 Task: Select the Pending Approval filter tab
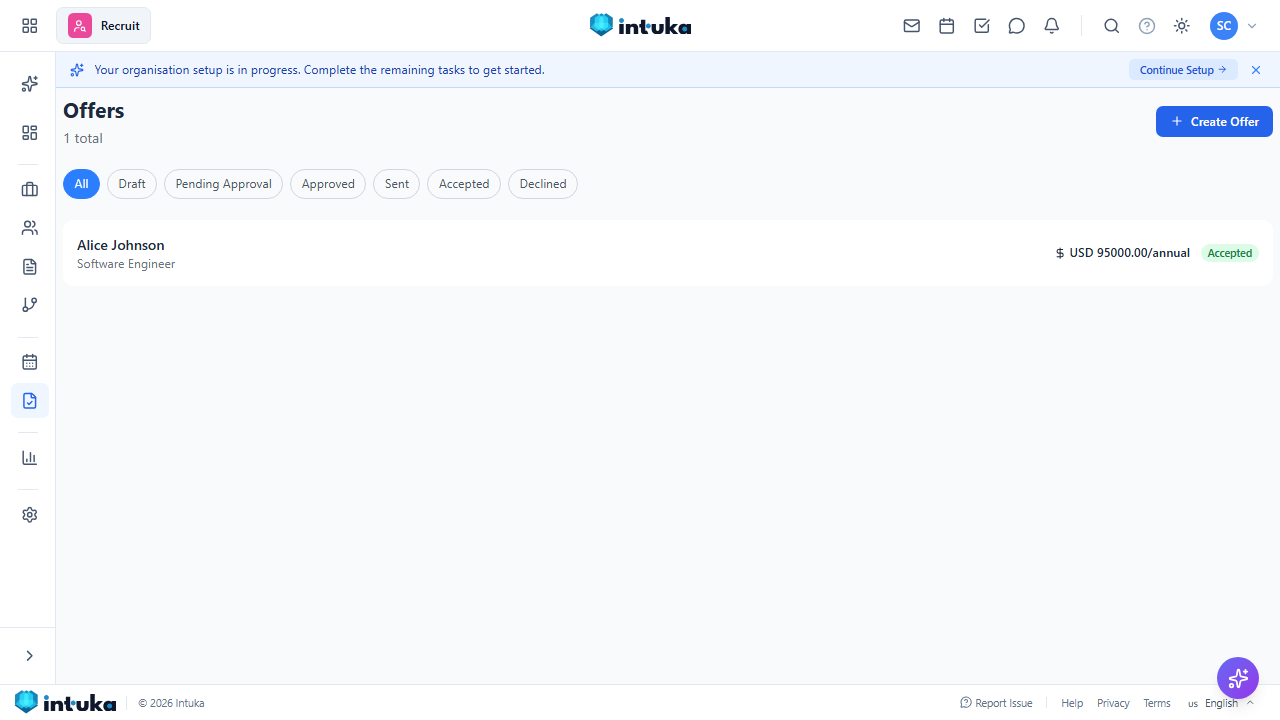pyautogui.click(x=224, y=184)
